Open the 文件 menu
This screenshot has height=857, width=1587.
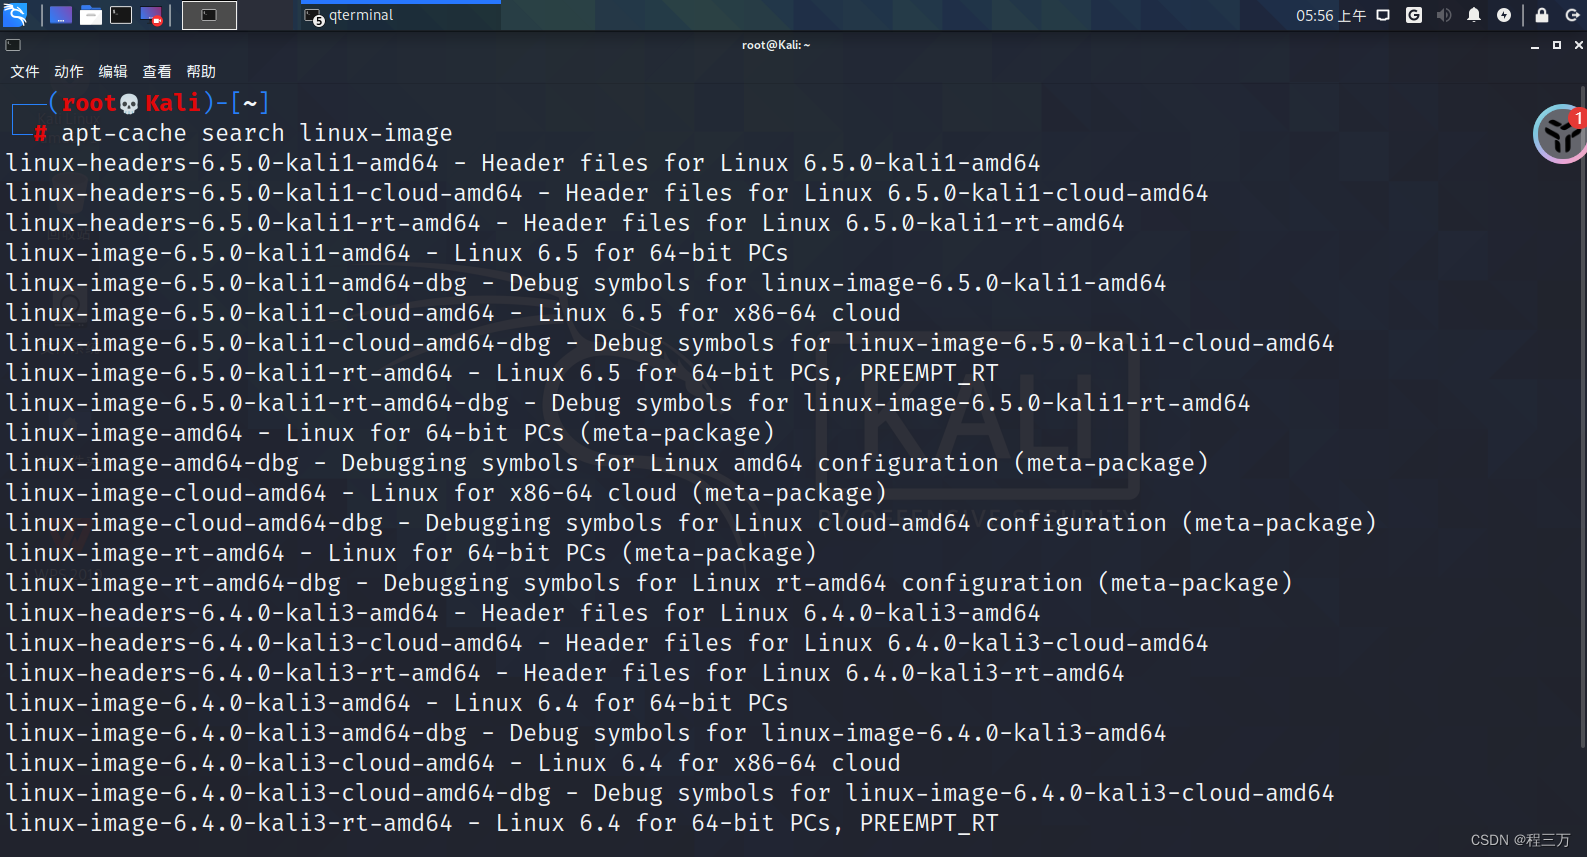25,72
